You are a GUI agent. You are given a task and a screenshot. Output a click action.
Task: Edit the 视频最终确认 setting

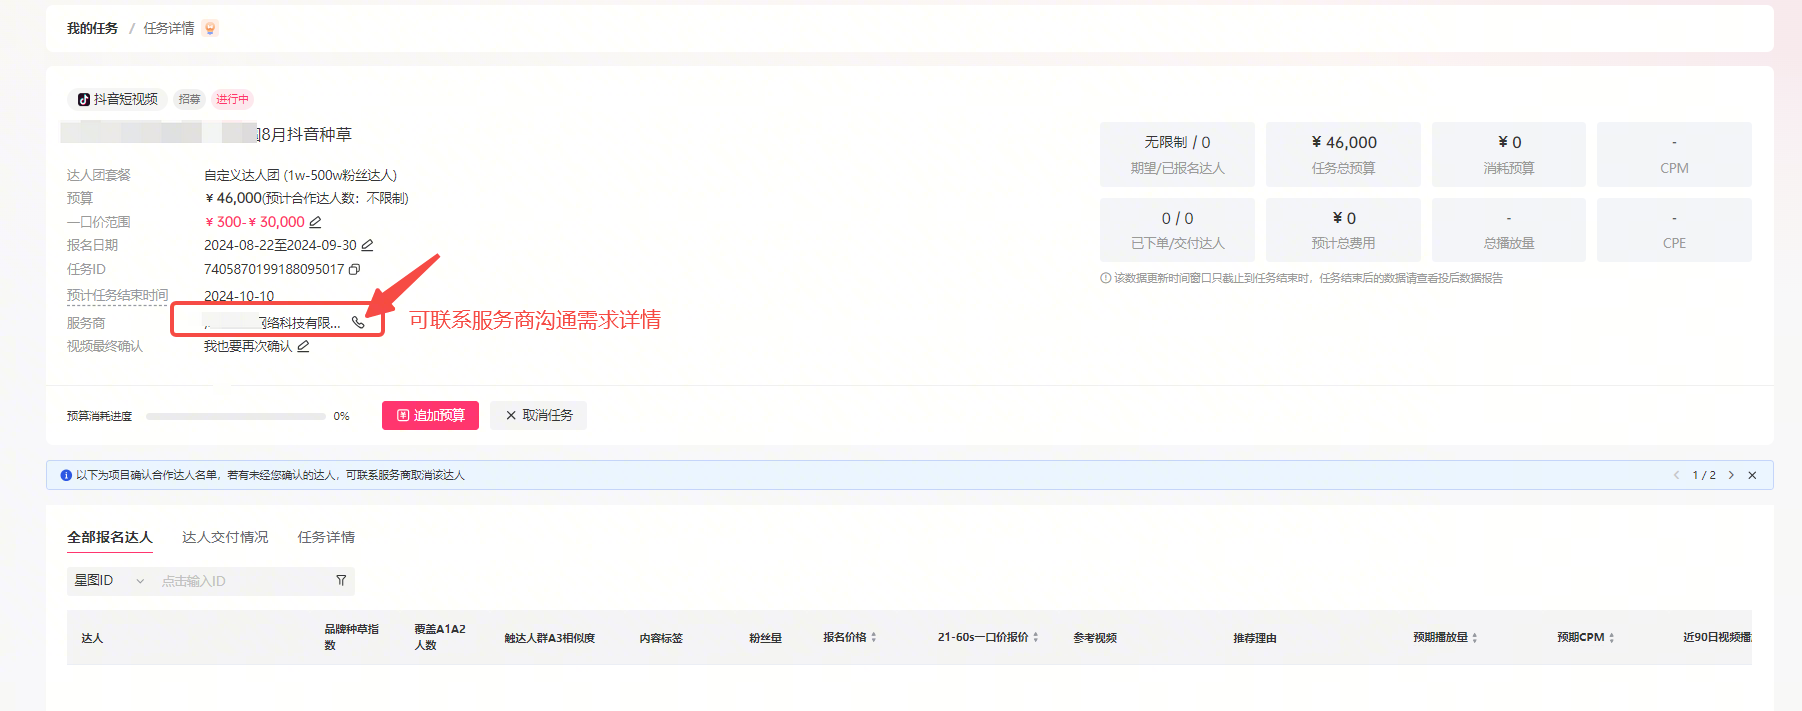(303, 346)
